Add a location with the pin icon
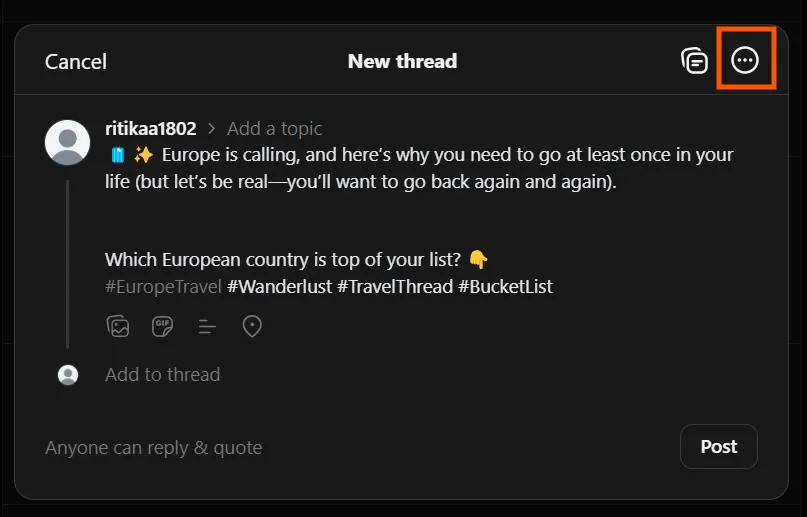Screen dimensions: 807x517 (252, 326)
